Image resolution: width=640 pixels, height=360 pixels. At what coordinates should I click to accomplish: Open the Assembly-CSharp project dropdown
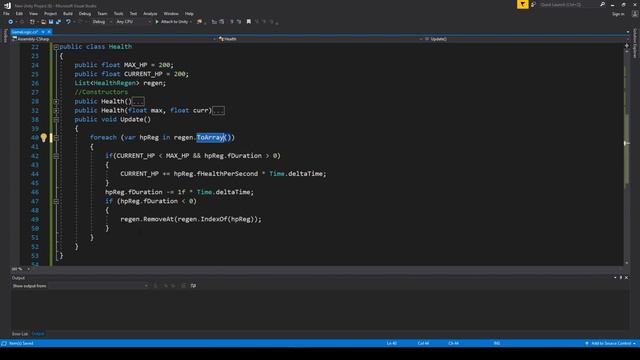(x=114, y=39)
